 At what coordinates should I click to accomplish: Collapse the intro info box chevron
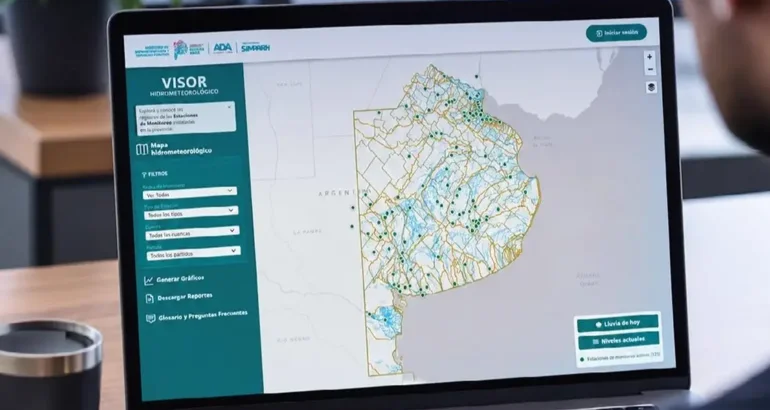point(229,107)
